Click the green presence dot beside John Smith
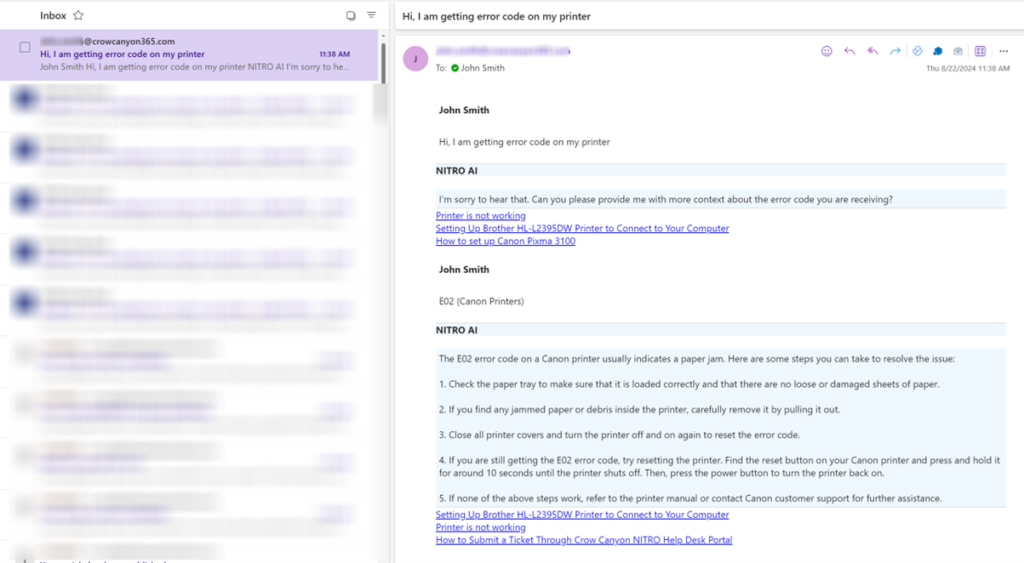 (x=455, y=68)
